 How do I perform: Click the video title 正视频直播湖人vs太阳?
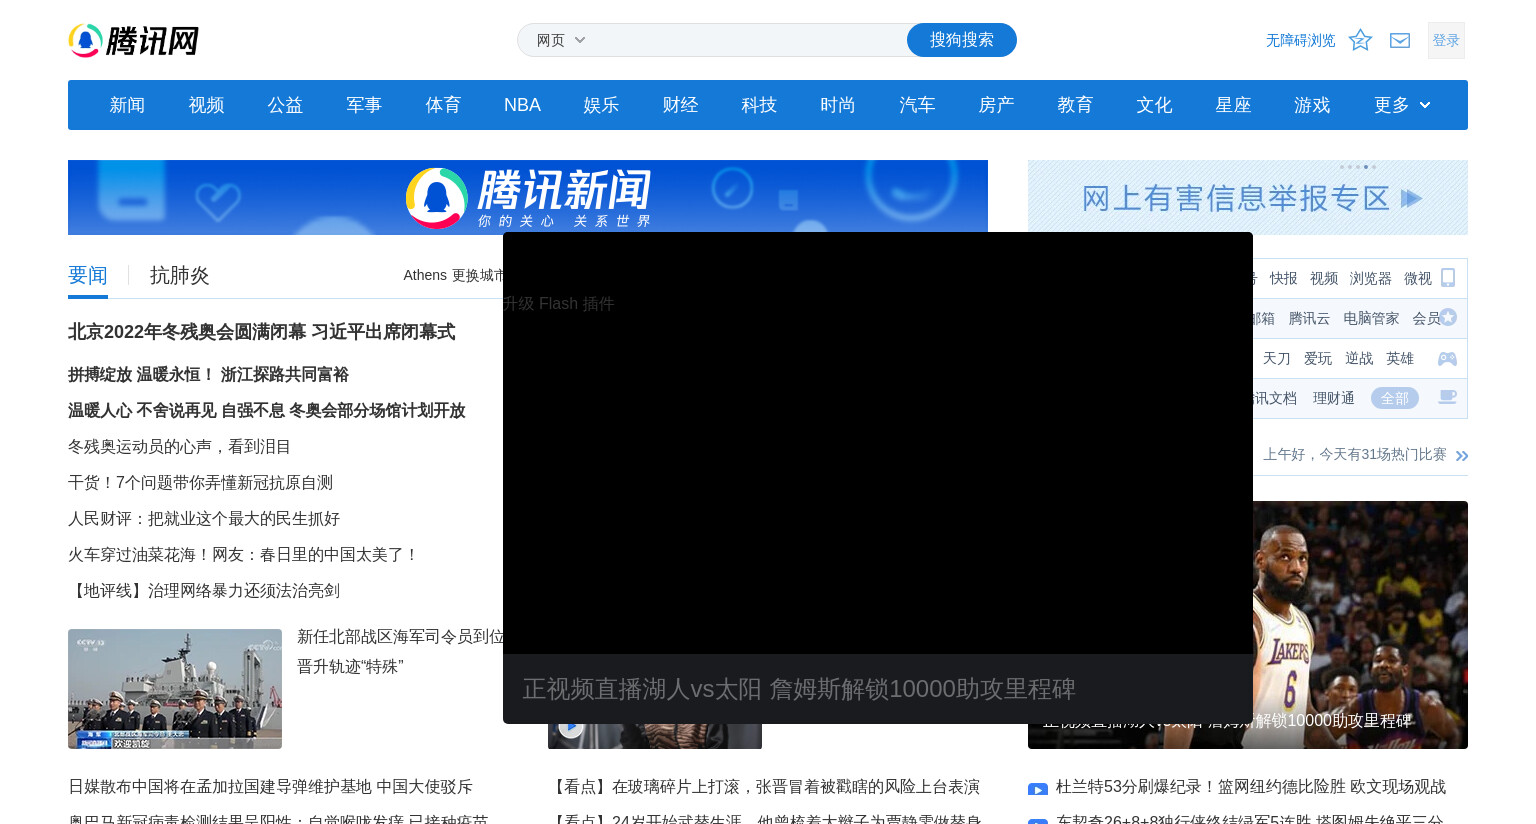[x=799, y=689]
